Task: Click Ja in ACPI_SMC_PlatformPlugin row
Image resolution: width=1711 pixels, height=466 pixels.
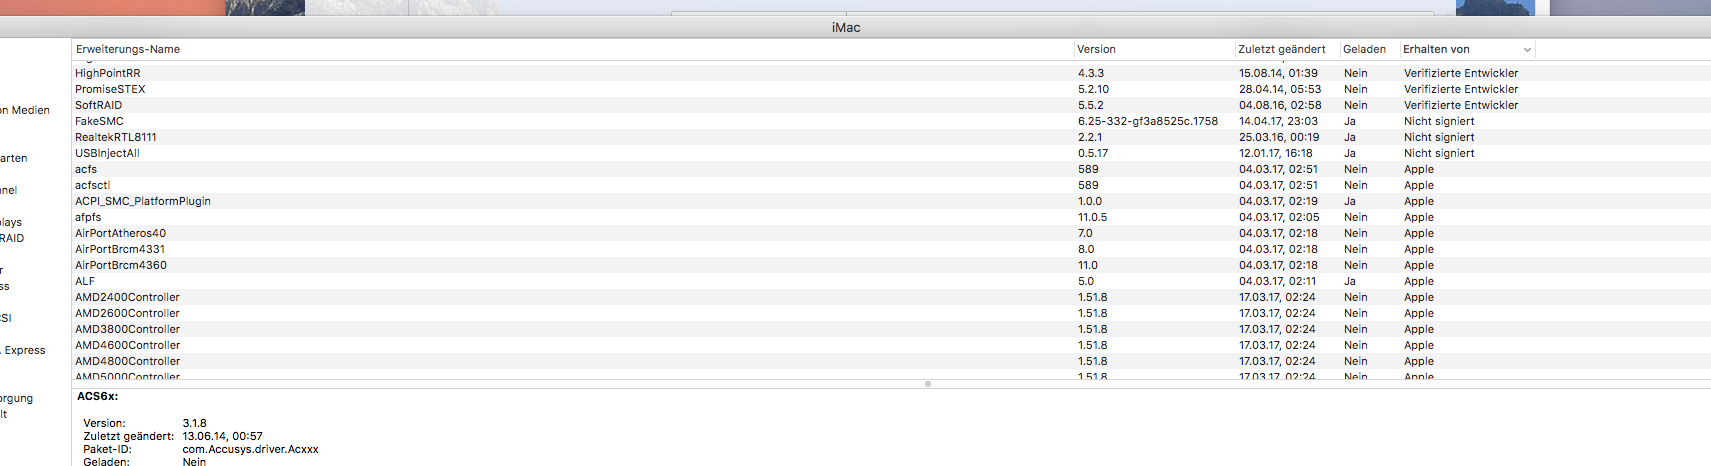Action: 1350,201
